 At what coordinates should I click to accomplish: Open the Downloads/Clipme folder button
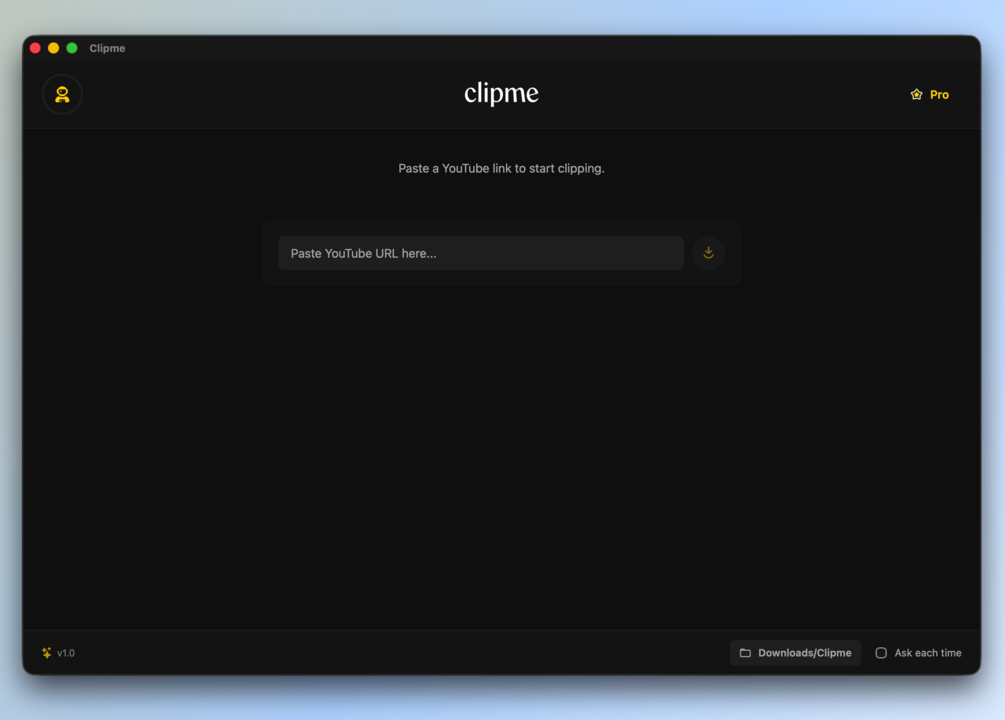(x=795, y=653)
